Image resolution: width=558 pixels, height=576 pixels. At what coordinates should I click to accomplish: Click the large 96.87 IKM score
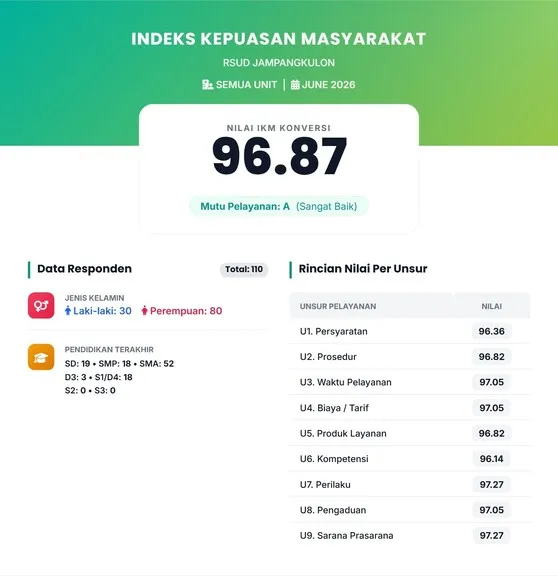click(279, 156)
